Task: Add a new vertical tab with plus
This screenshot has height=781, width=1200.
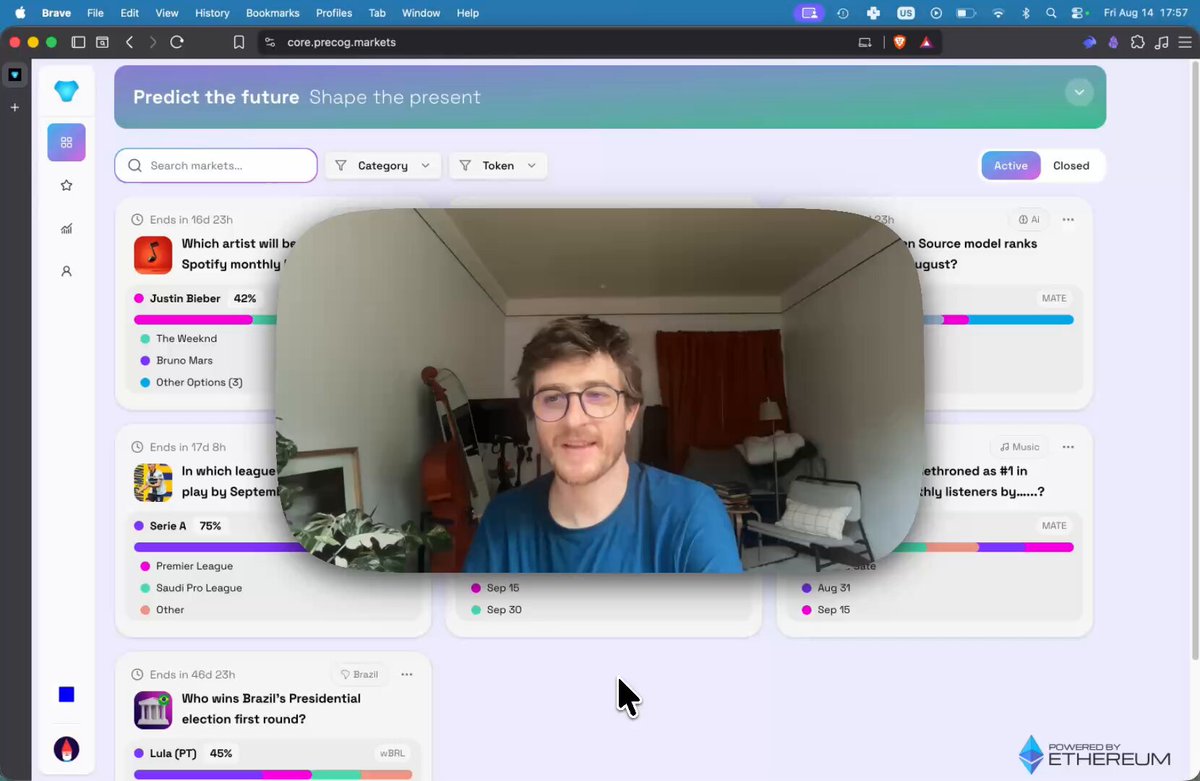Action: (15, 107)
